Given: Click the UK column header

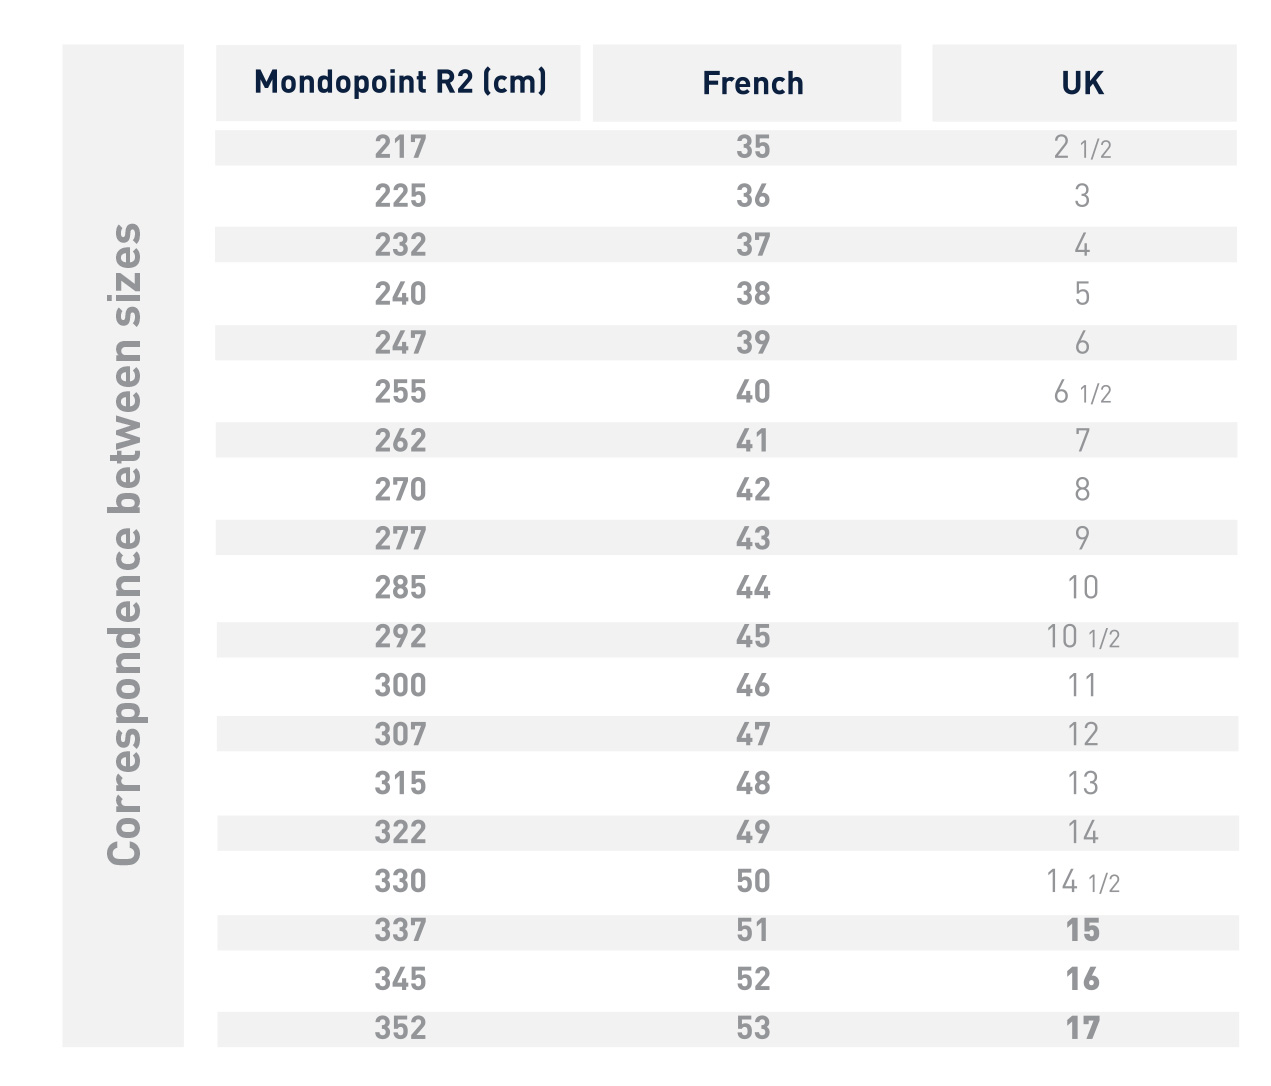Looking at the screenshot, I should (1082, 83).
